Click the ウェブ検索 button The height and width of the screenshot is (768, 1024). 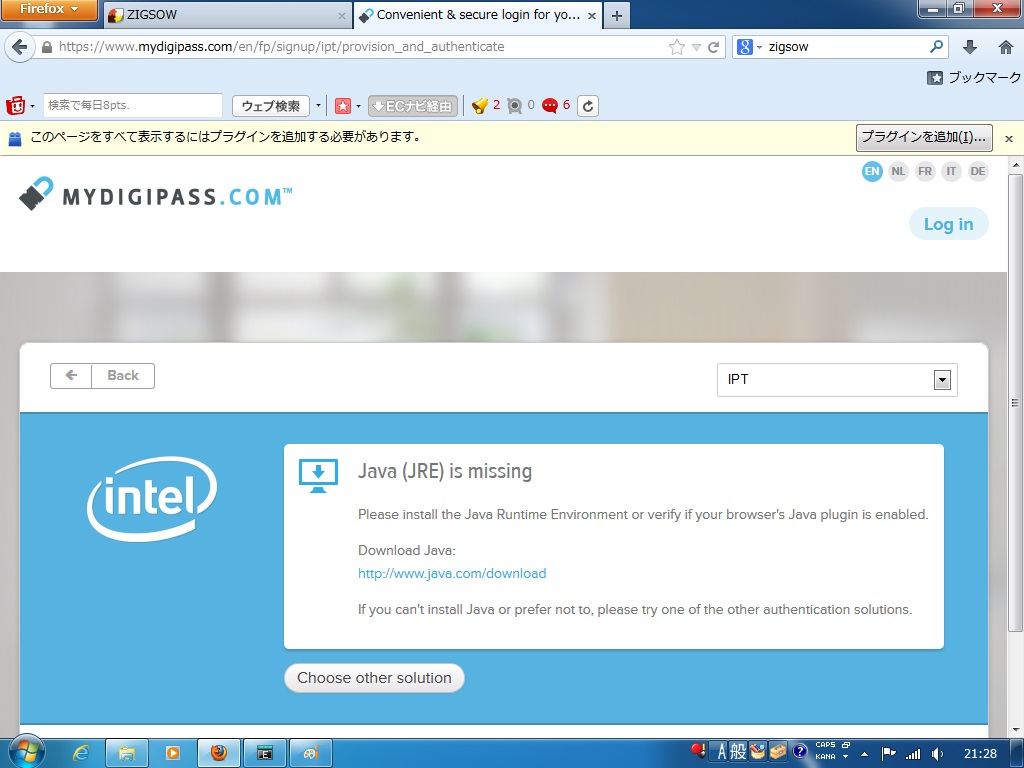pyautogui.click(x=270, y=106)
